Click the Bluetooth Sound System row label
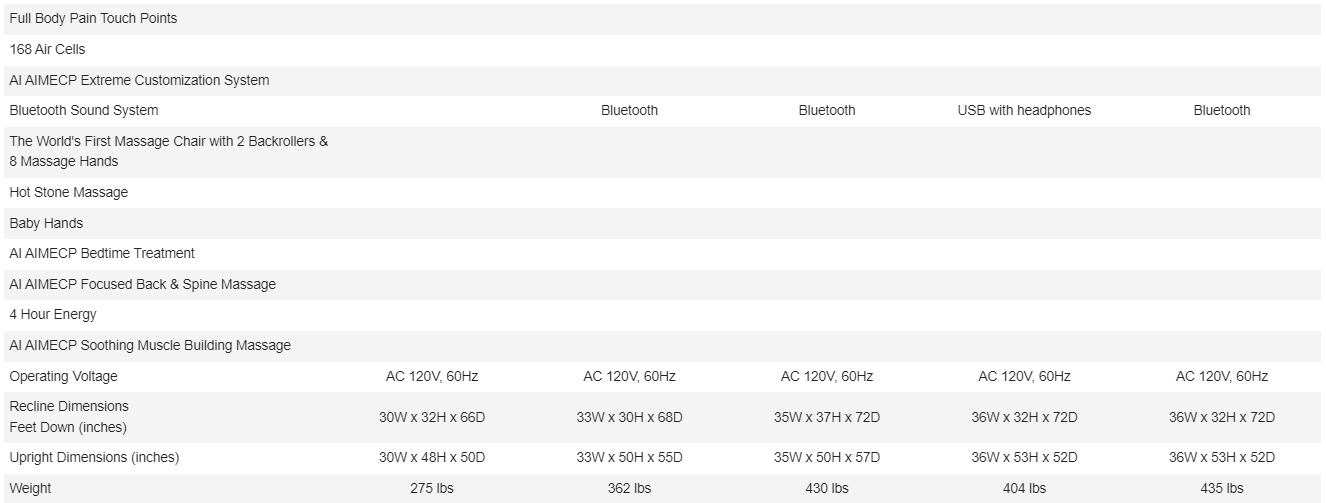1326x503 pixels. 84,110
